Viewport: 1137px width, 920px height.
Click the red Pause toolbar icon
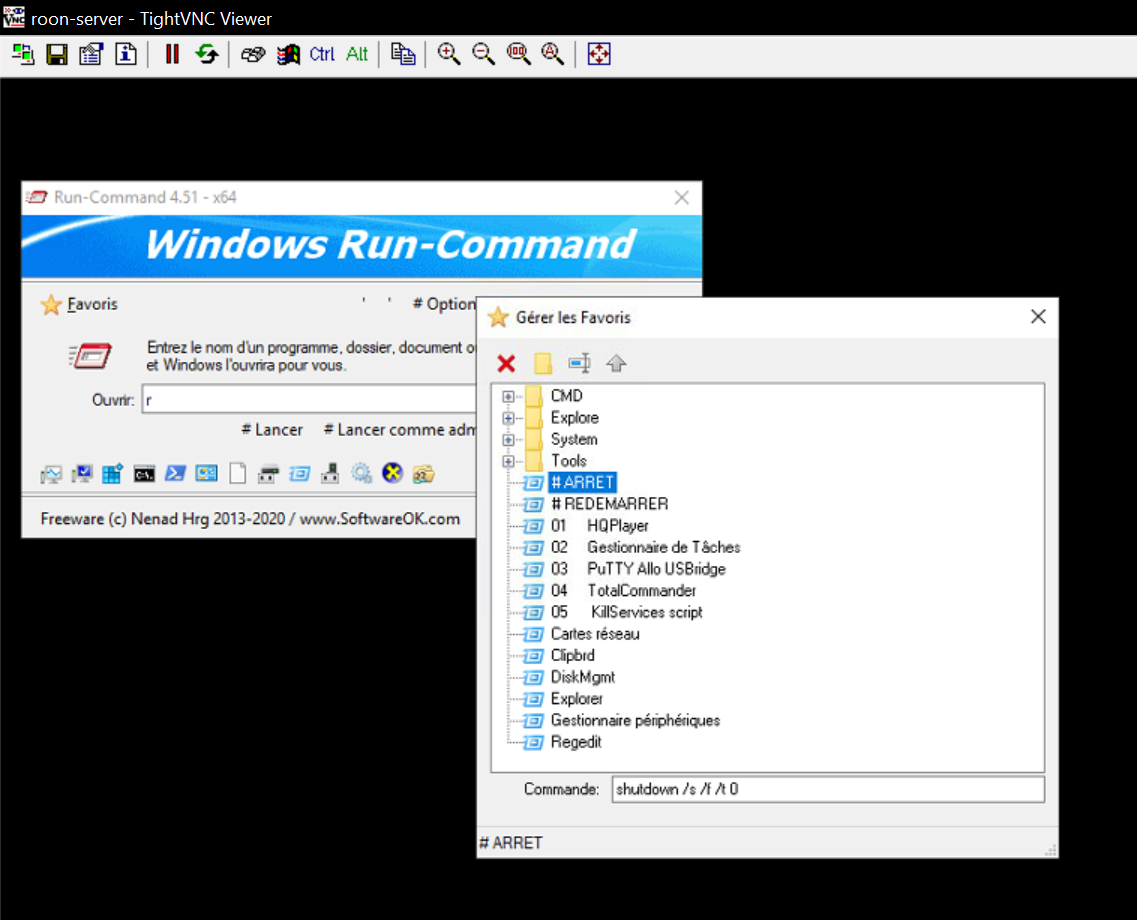pyautogui.click(x=172, y=54)
